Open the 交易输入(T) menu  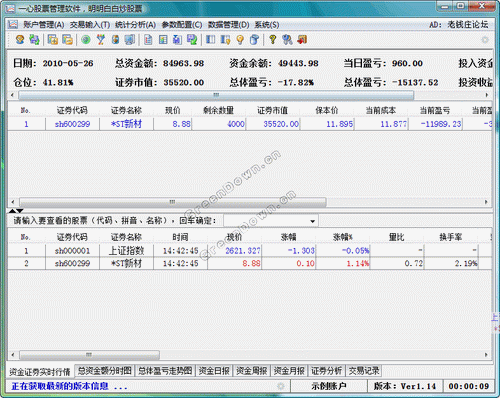(x=90, y=25)
